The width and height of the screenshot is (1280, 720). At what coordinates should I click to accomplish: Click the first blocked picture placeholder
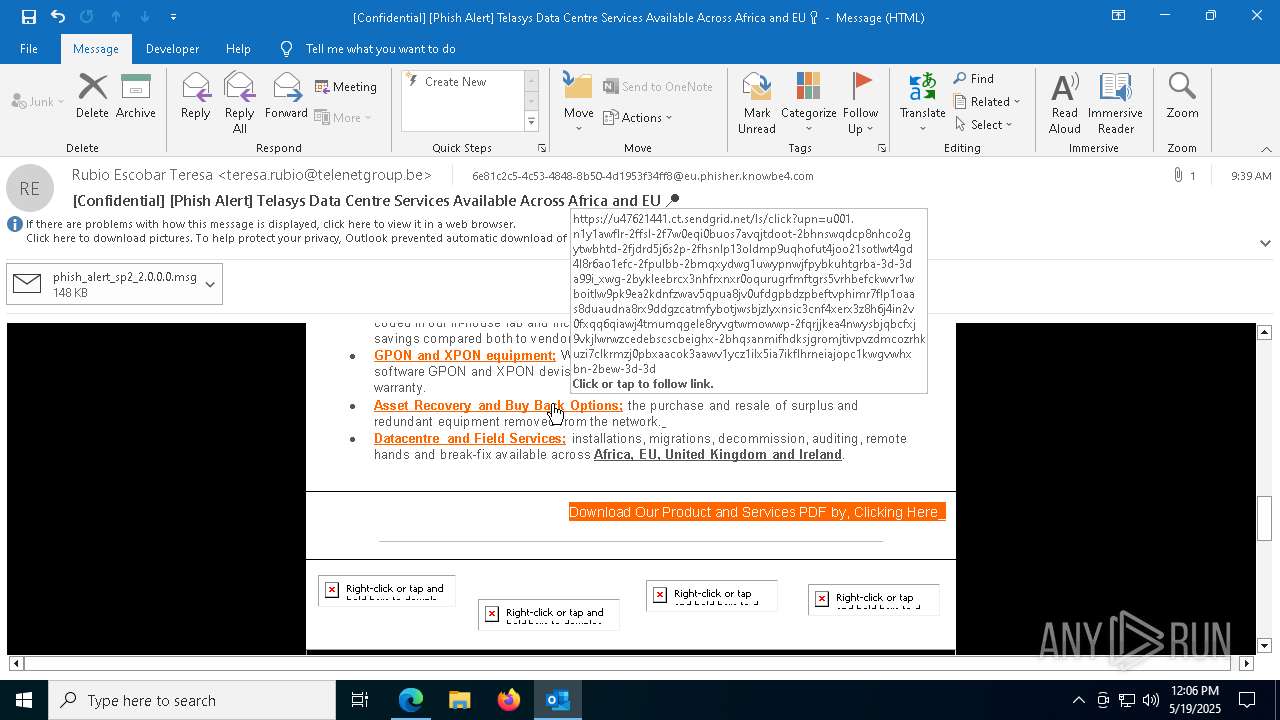point(387,591)
